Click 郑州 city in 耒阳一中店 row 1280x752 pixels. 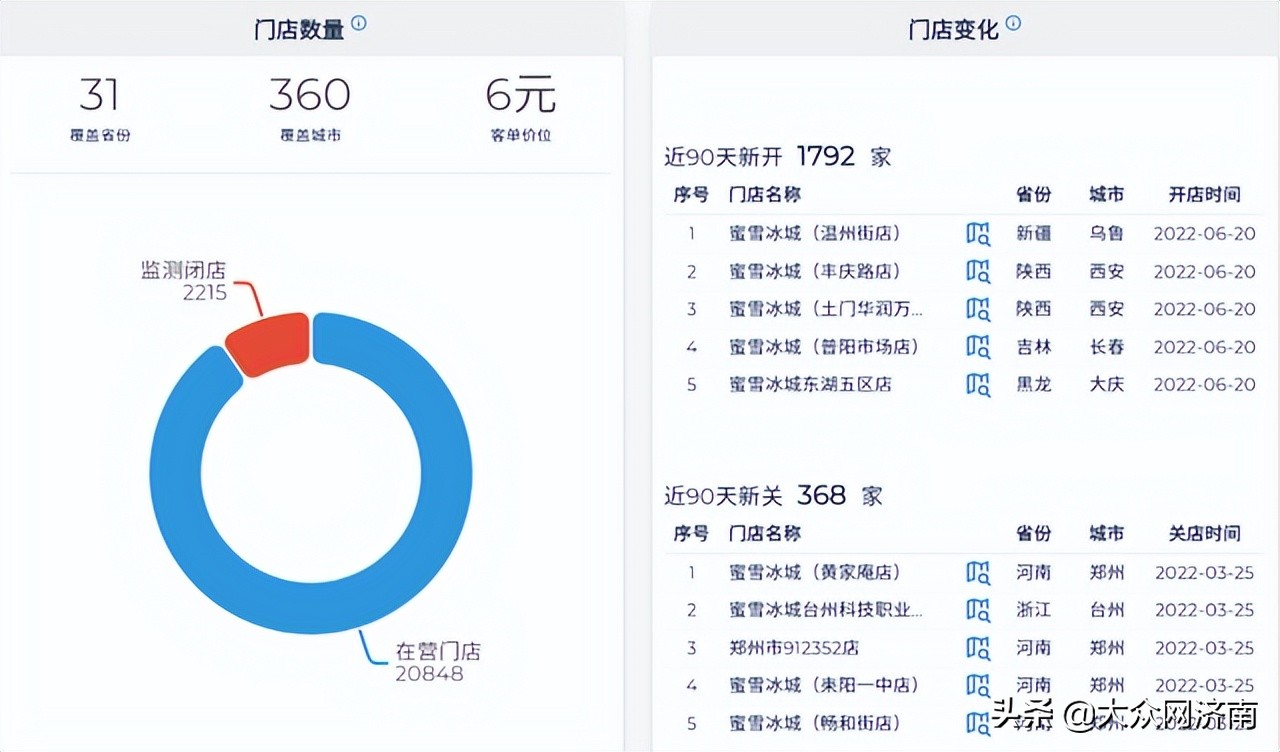1107,686
